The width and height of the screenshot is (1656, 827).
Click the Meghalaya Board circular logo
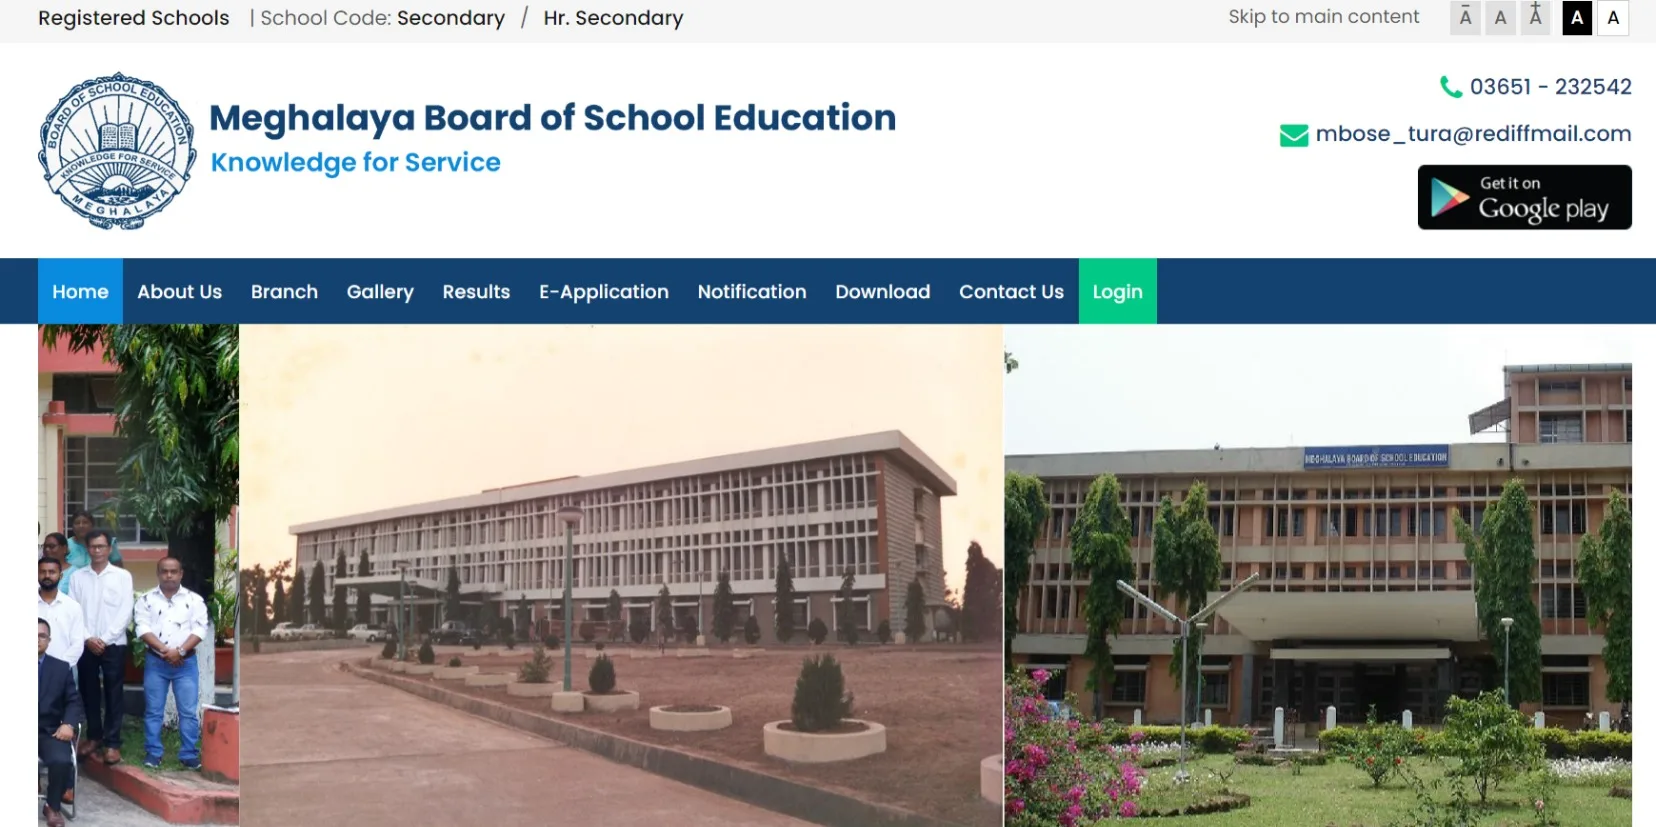tap(118, 151)
